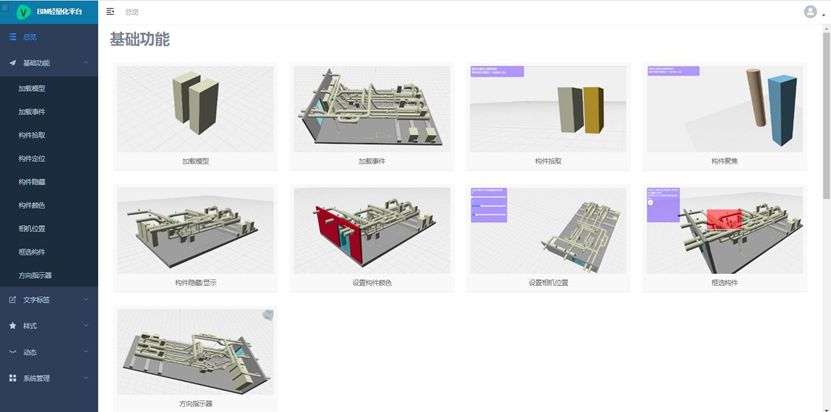Image resolution: width=831 pixels, height=412 pixels.
Task: Open 构件定位 in the sidebar submenu
Action: click(32, 158)
